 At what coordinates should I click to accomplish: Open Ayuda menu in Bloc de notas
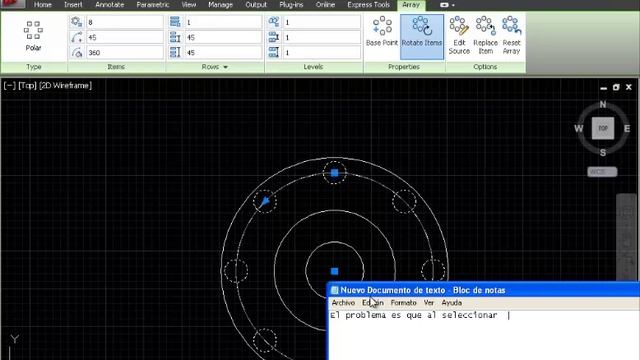(451, 303)
